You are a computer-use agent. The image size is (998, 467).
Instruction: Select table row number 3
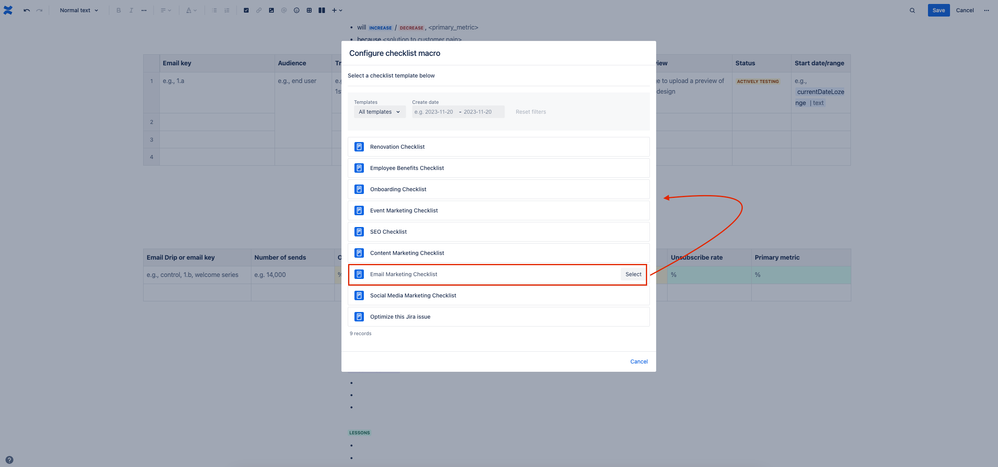151,139
